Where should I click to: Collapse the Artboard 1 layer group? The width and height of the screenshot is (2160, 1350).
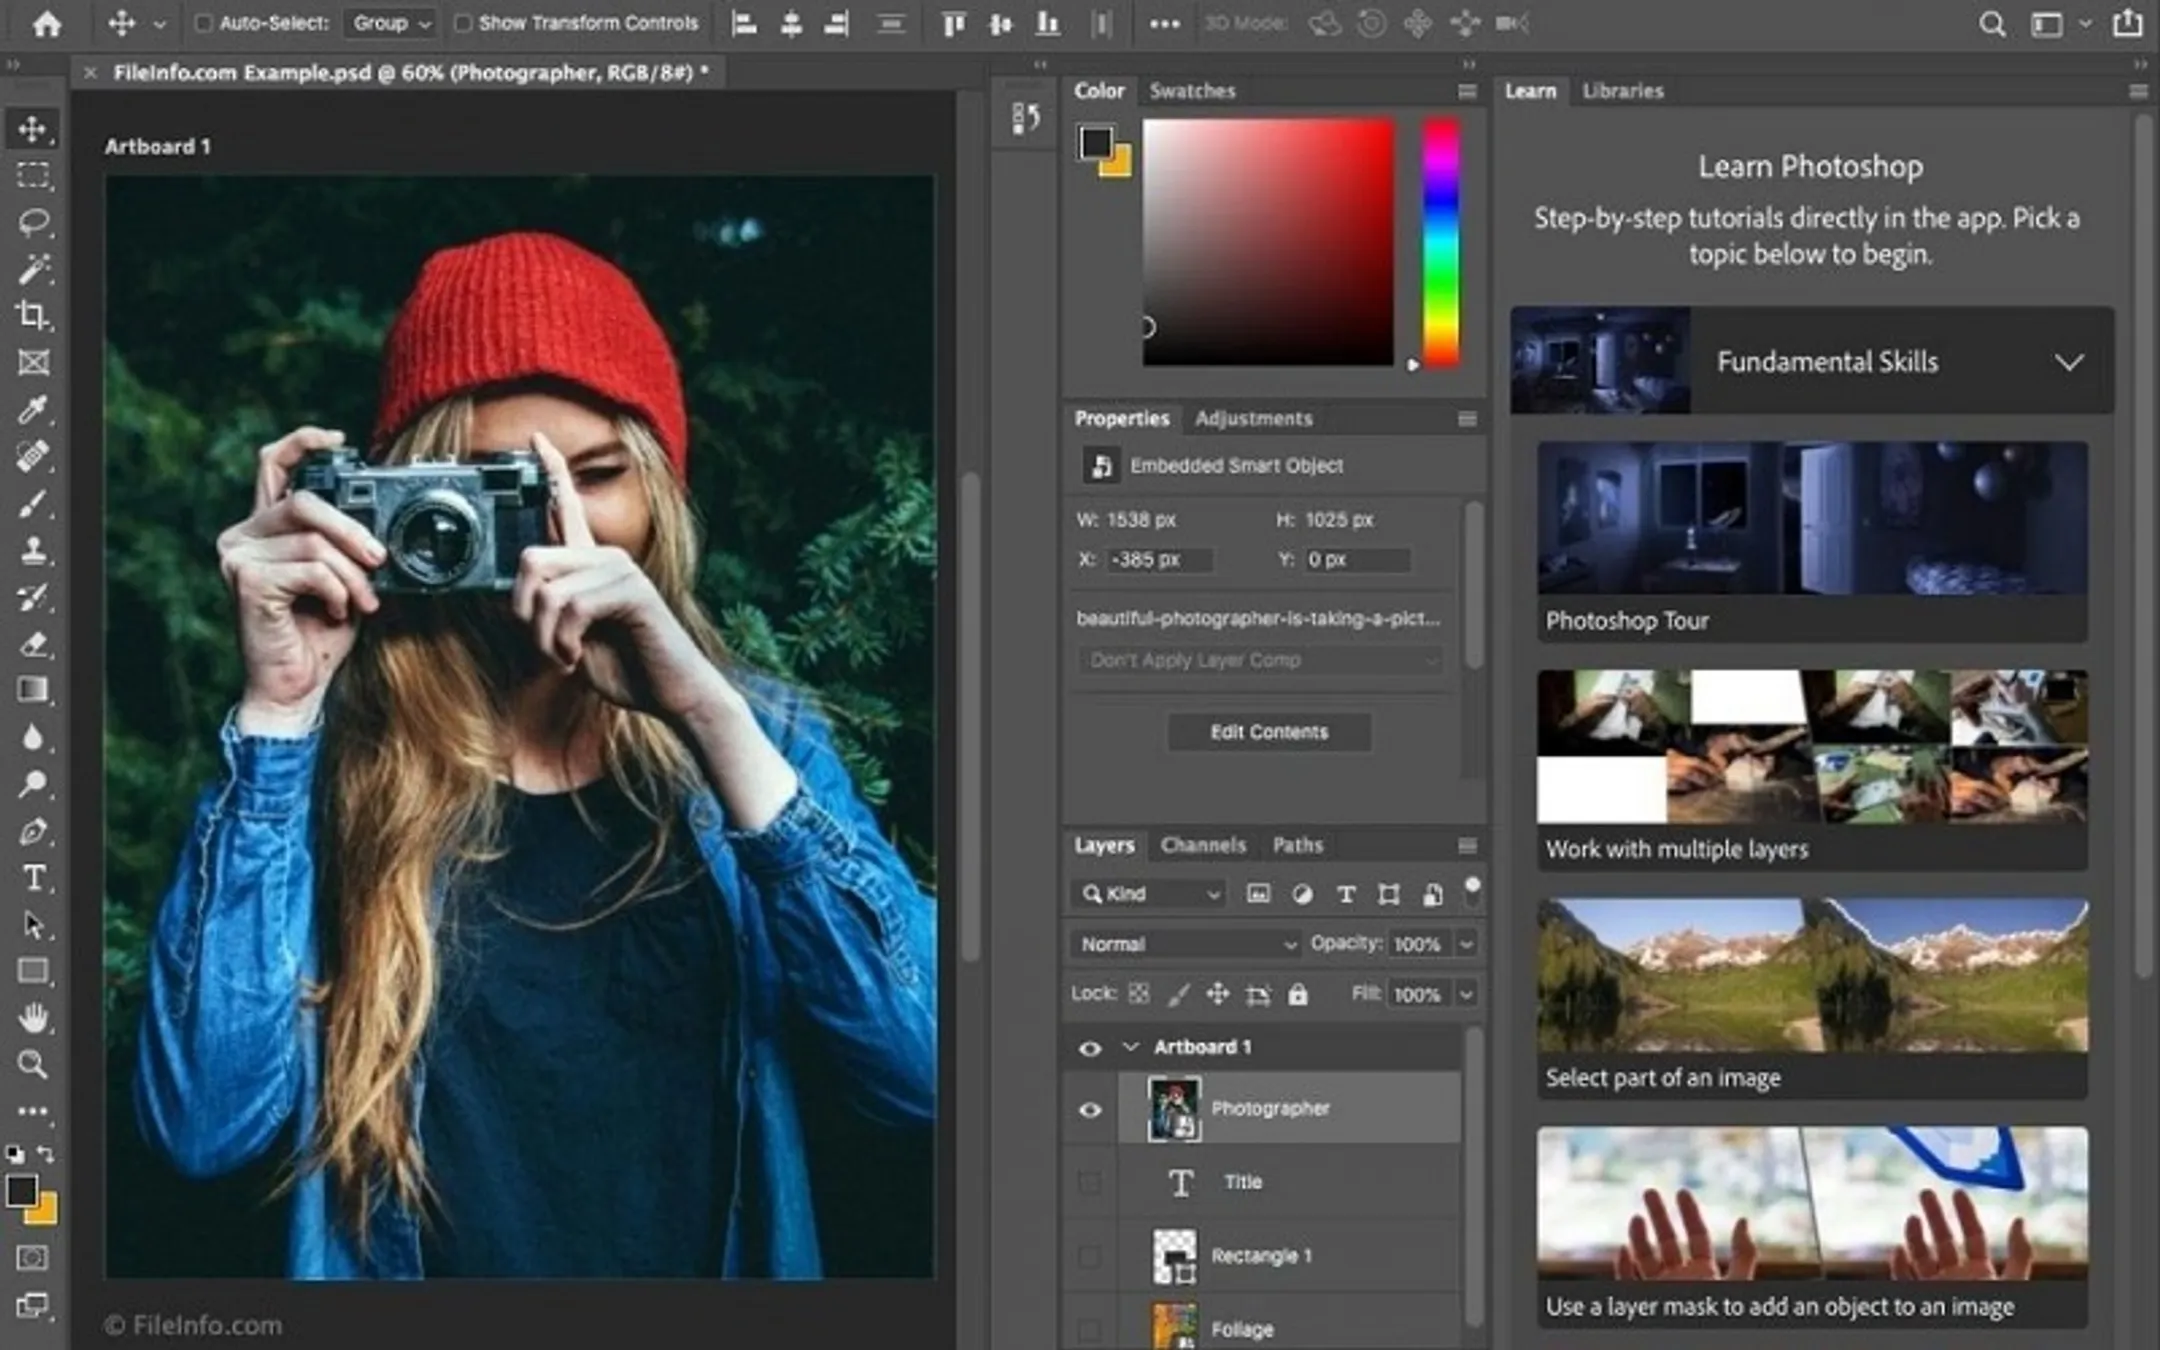[1131, 1047]
